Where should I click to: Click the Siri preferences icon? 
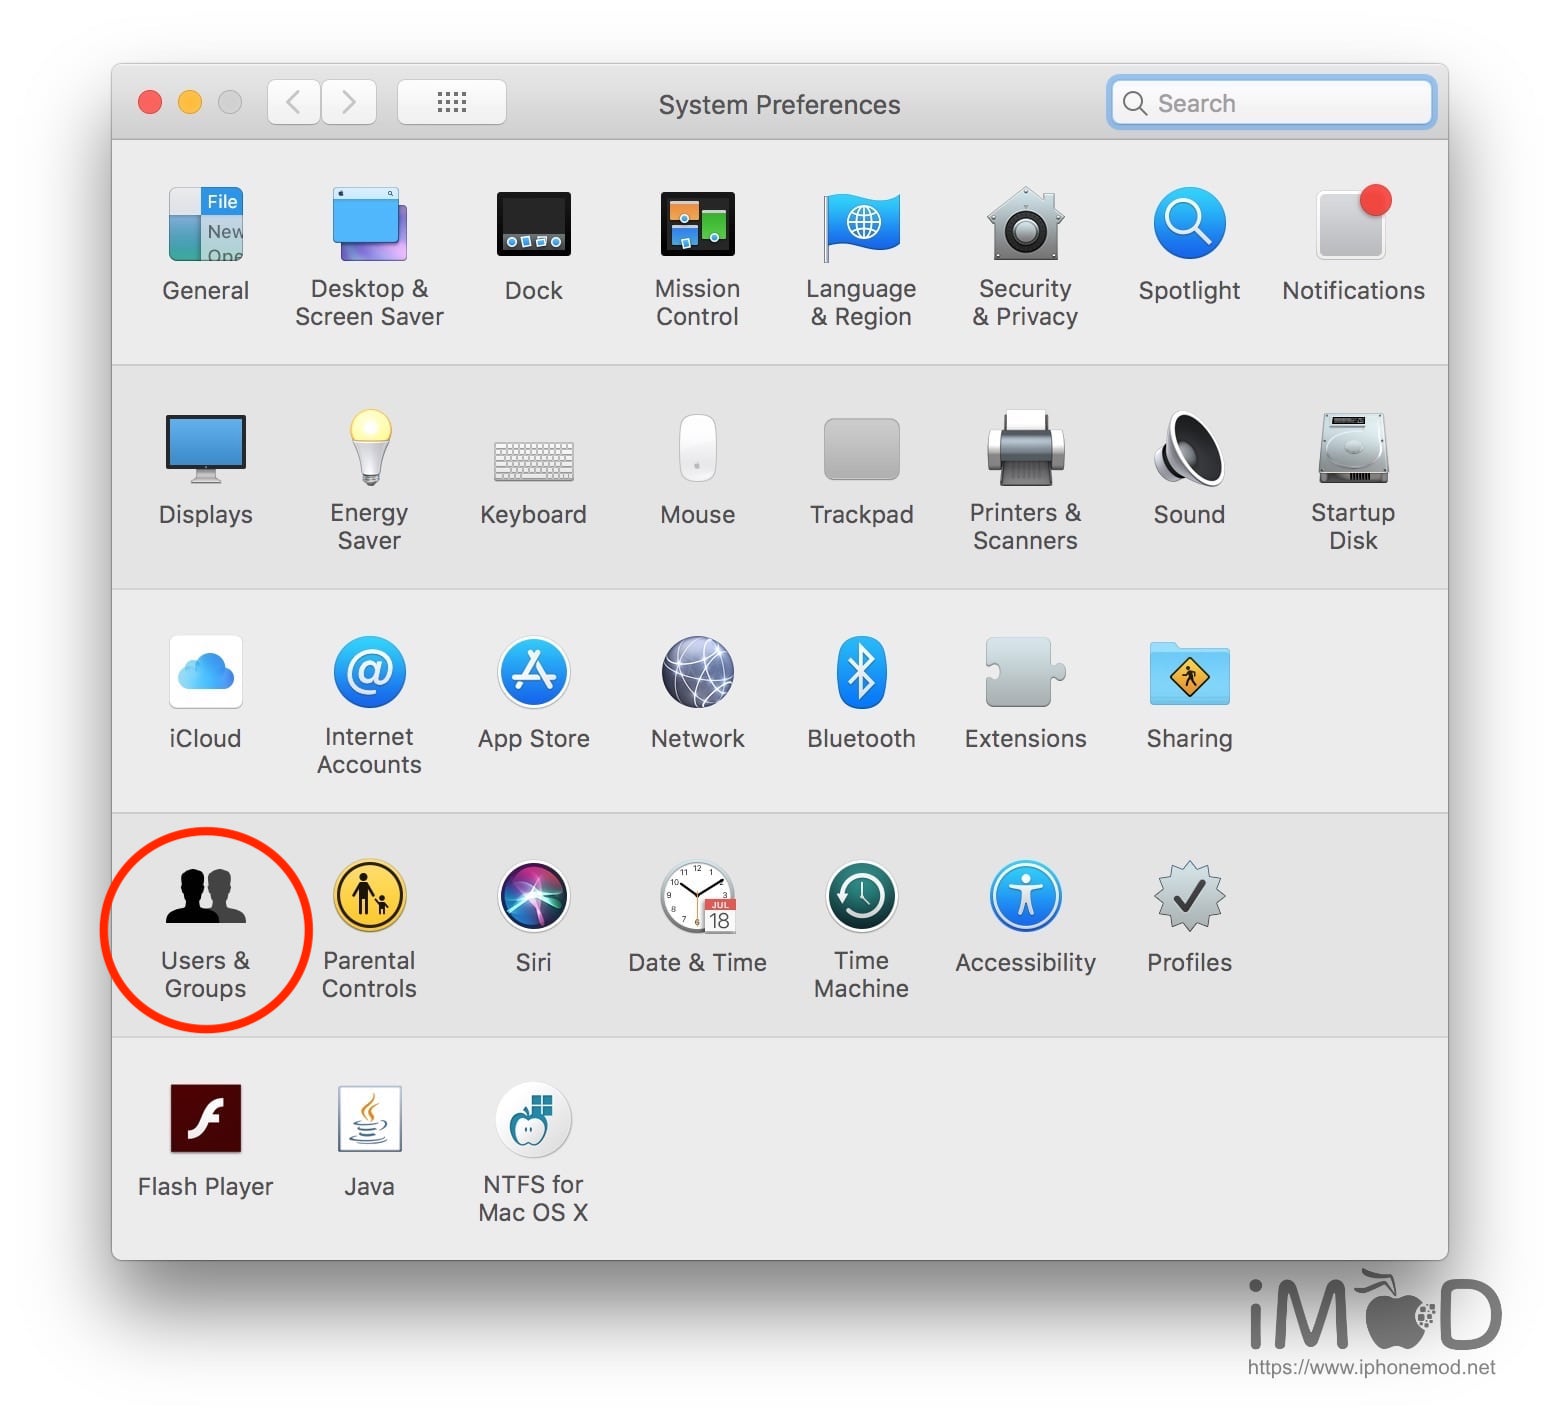point(533,897)
